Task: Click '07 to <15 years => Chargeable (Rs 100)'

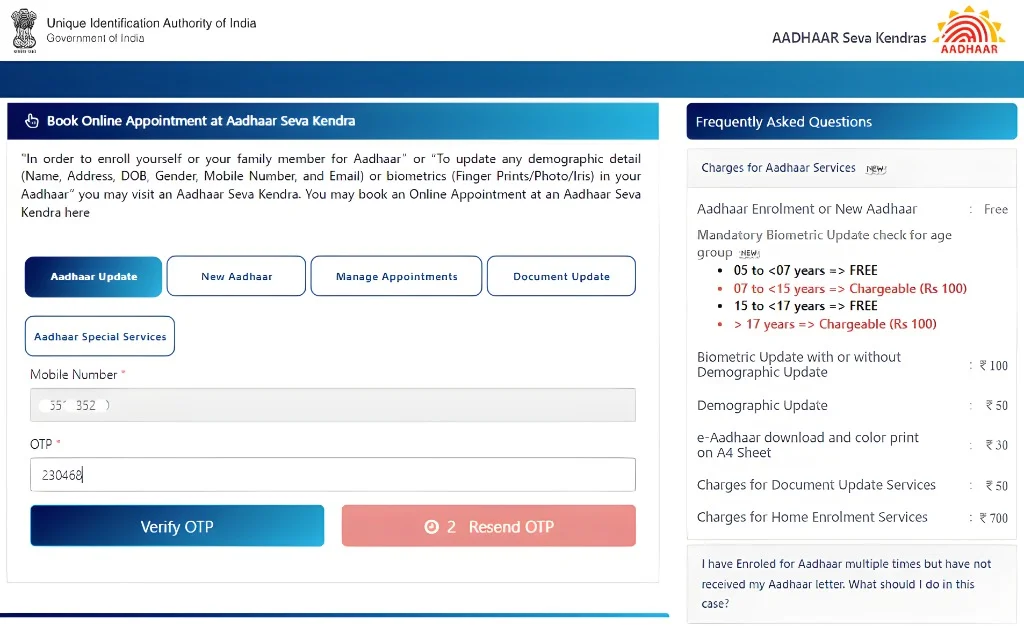Action: coord(850,289)
